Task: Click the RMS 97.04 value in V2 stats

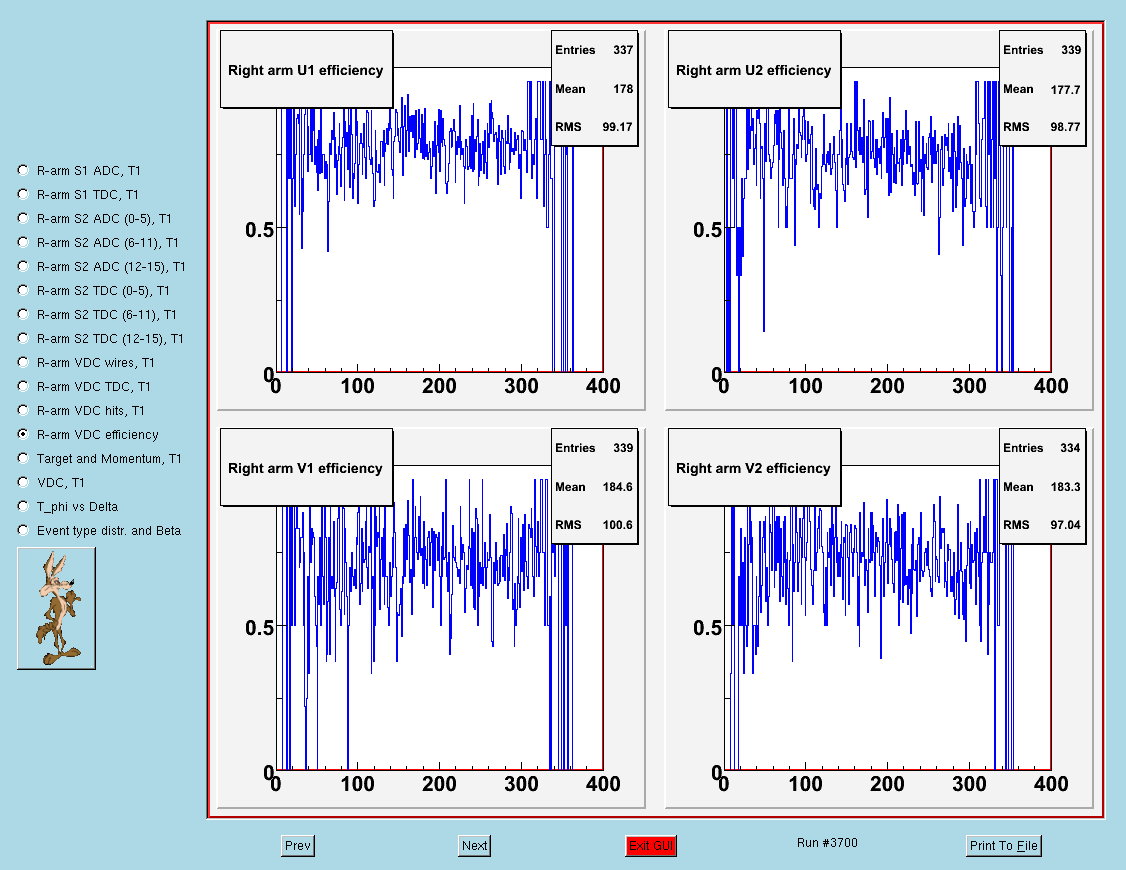Action: [1066, 525]
